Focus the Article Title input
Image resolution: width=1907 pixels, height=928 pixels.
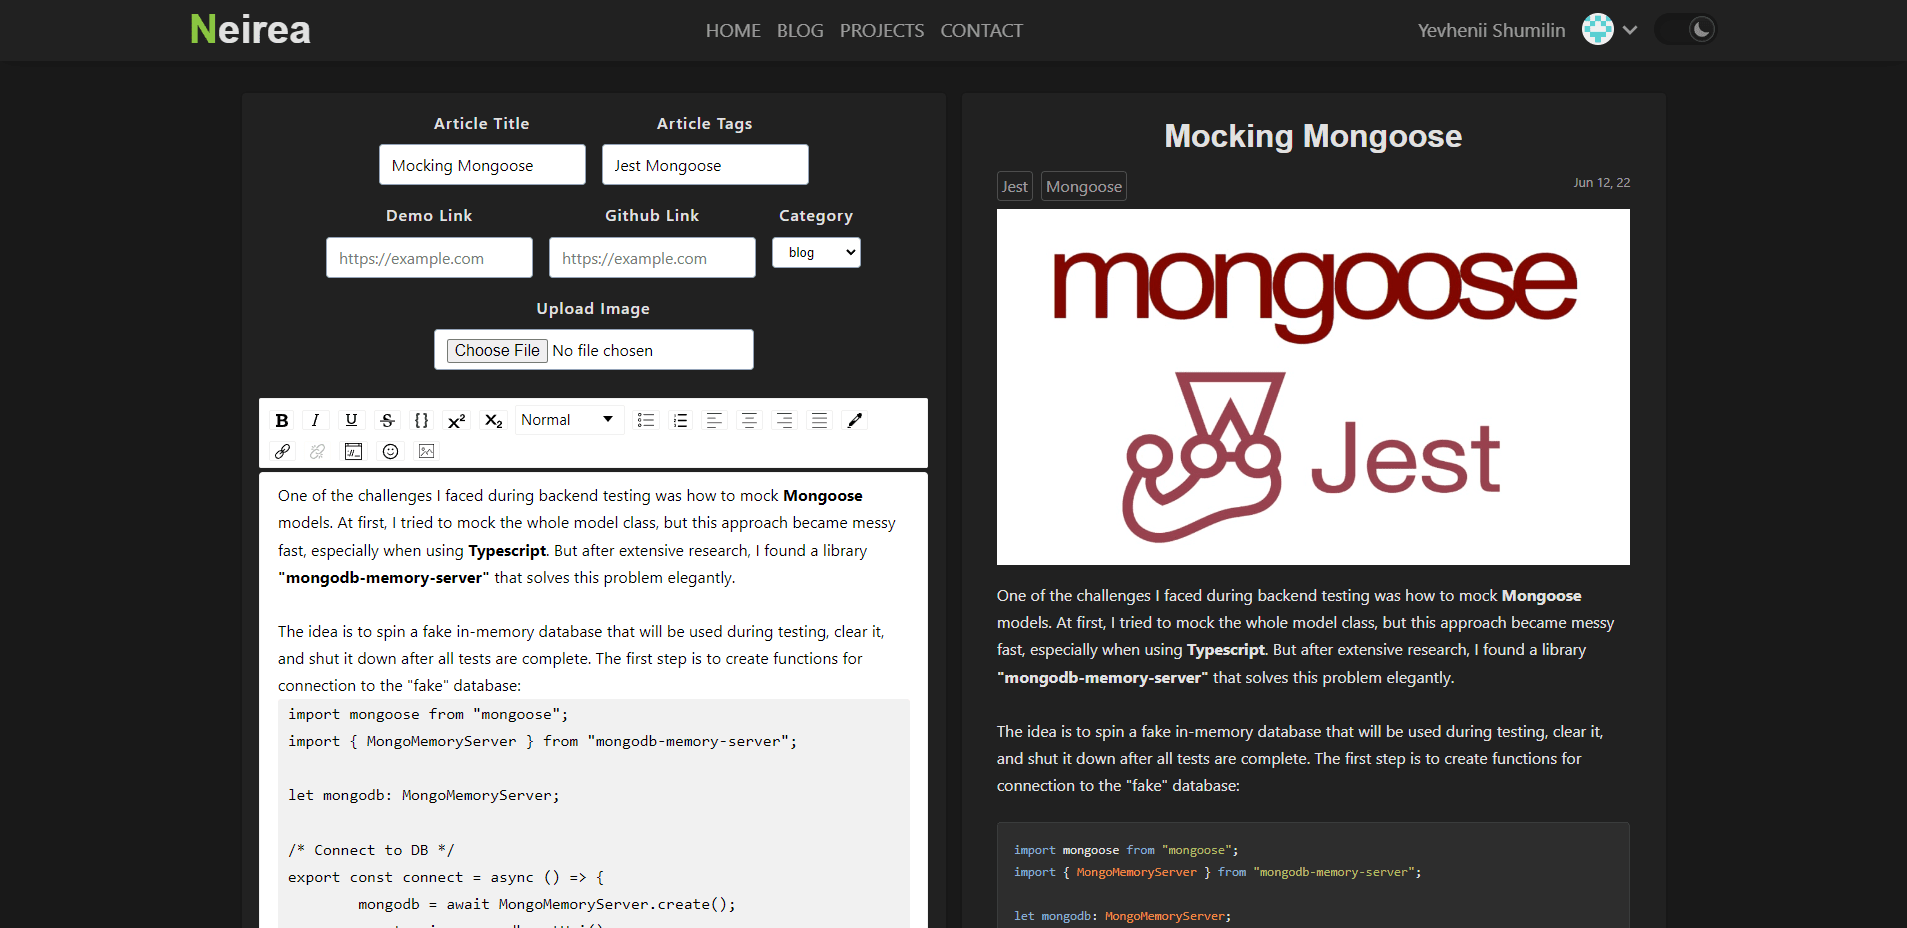tap(482, 165)
